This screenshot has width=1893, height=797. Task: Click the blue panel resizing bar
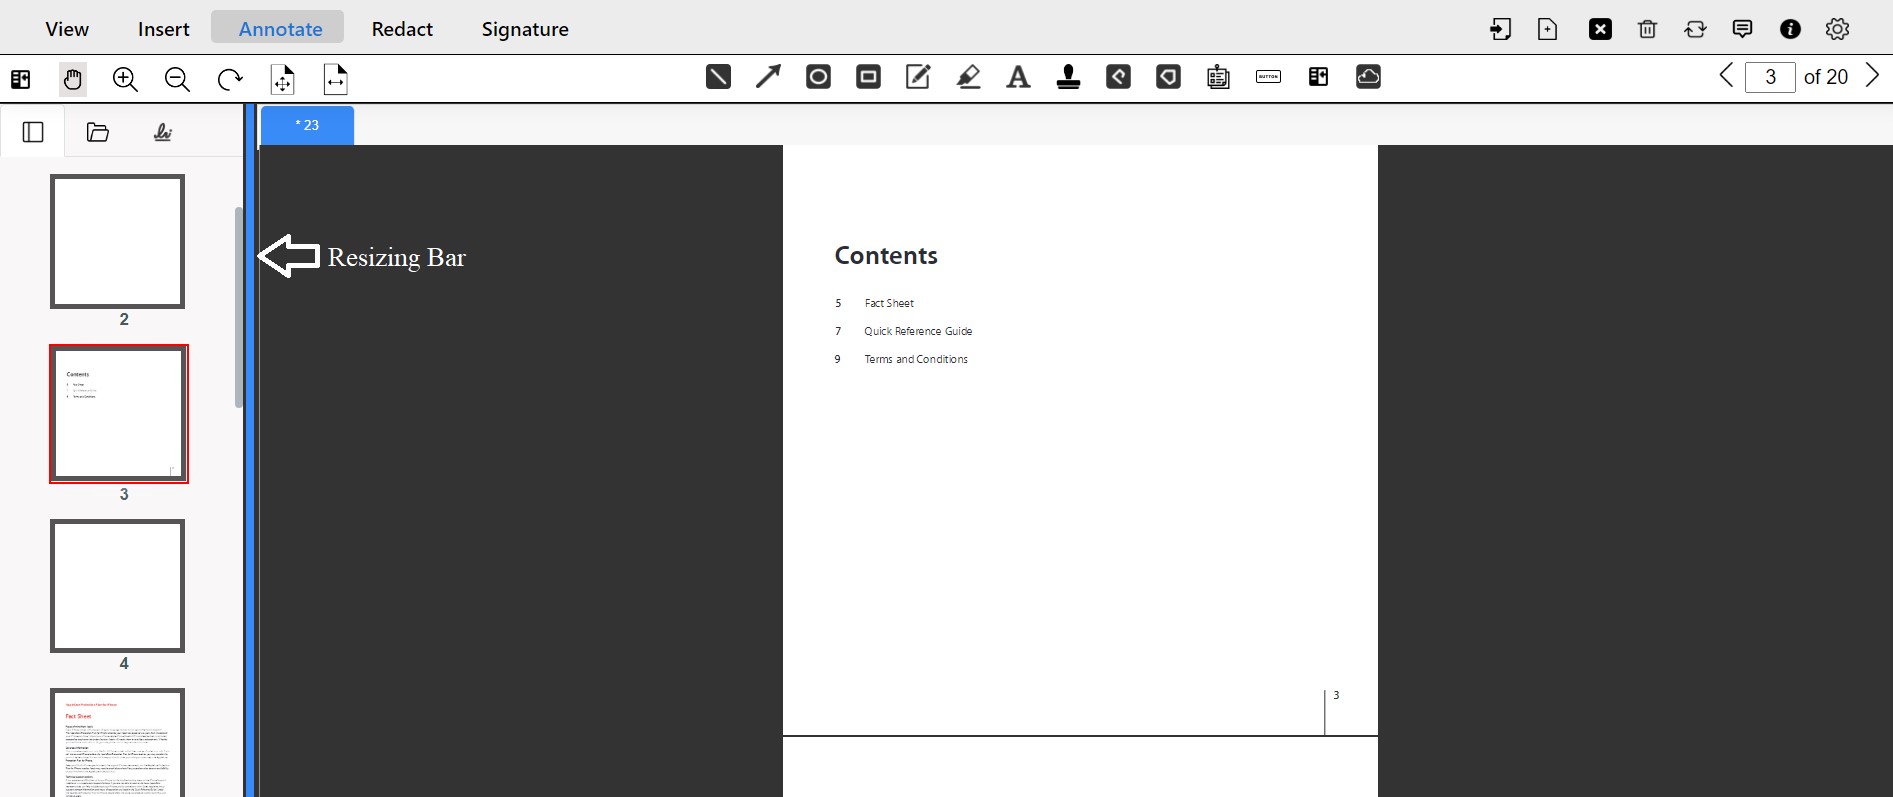pyautogui.click(x=250, y=450)
